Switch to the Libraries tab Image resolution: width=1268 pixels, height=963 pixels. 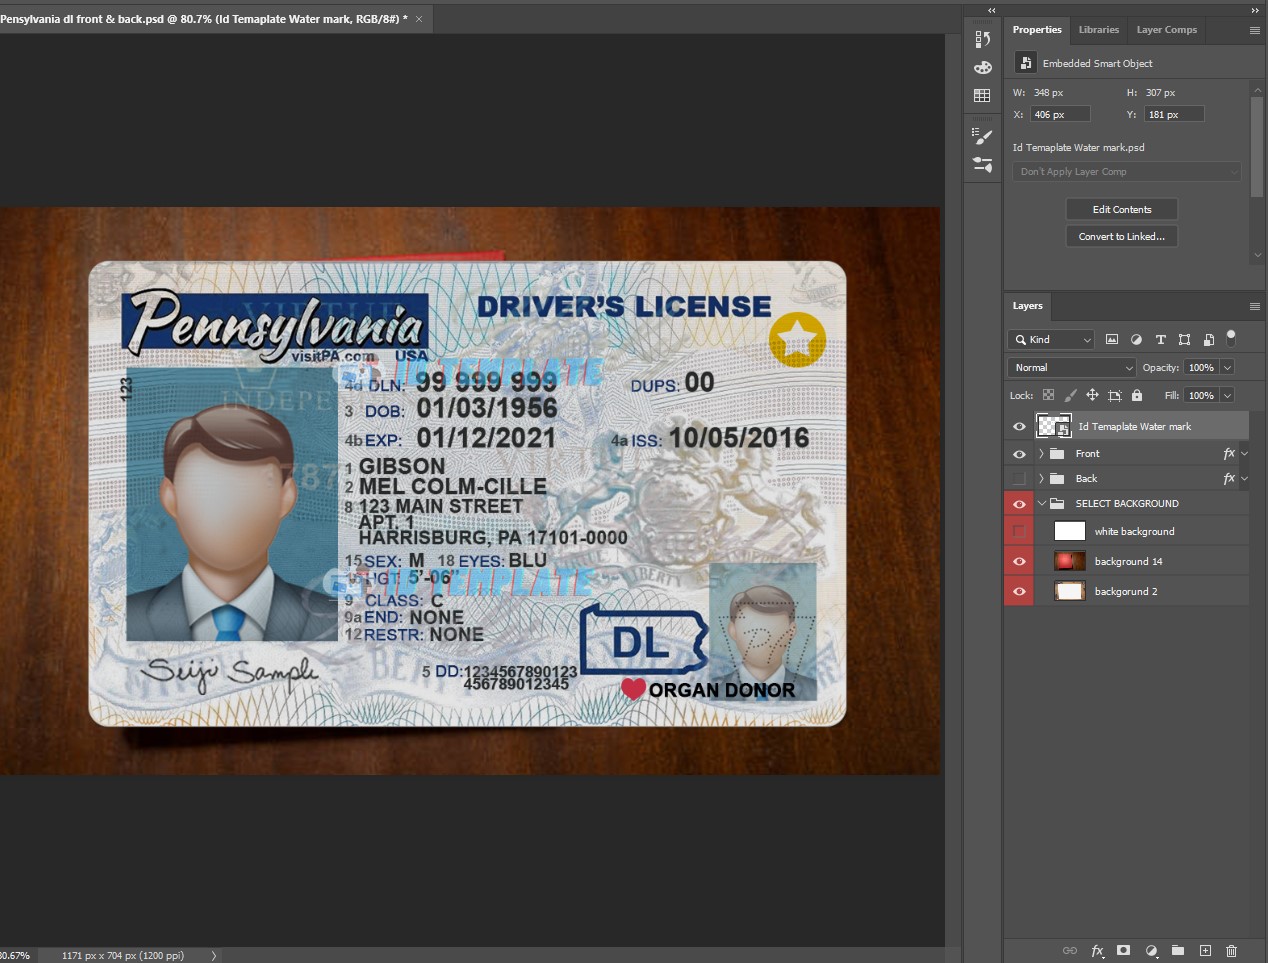click(1098, 30)
